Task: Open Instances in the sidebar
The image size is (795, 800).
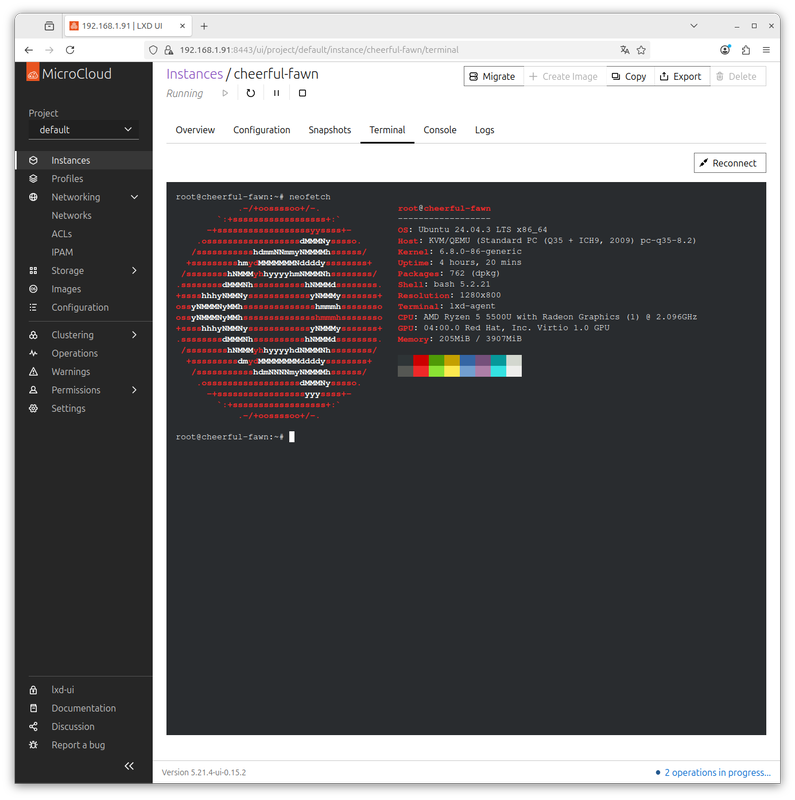Action: [x=84, y=160]
